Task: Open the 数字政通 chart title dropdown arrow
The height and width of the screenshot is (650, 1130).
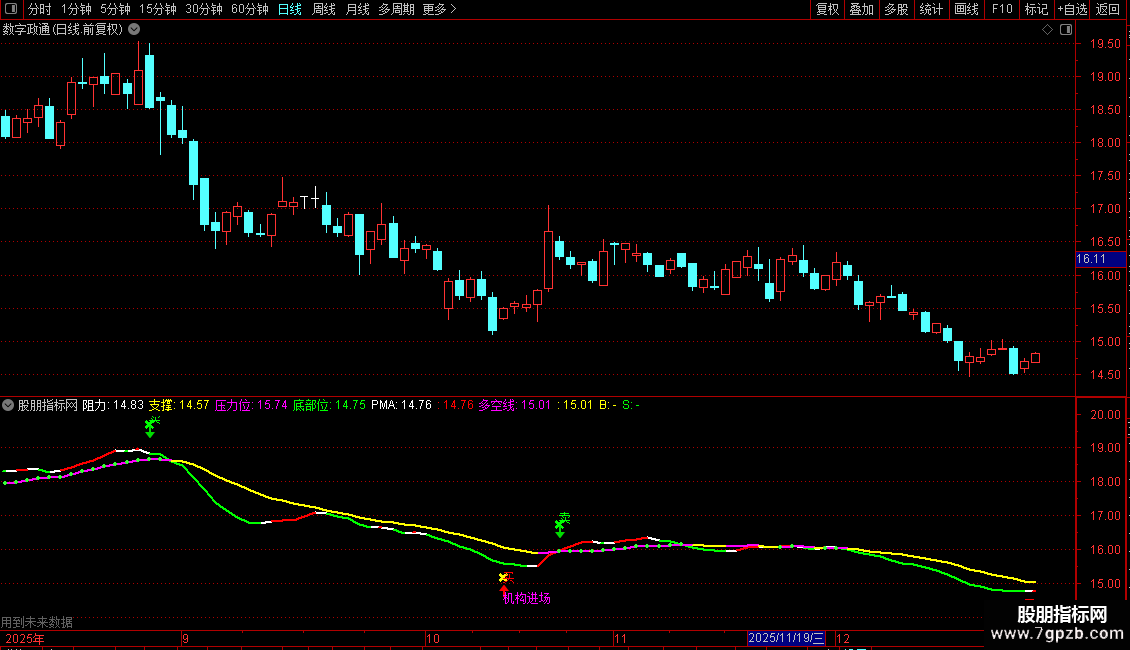Action: tap(134, 30)
